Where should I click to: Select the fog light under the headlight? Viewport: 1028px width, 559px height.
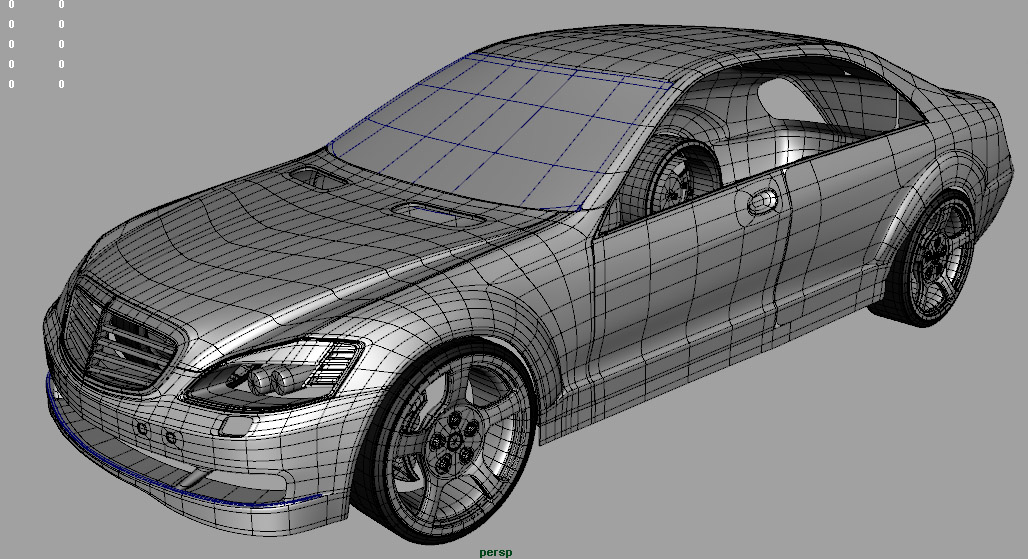pos(236,426)
